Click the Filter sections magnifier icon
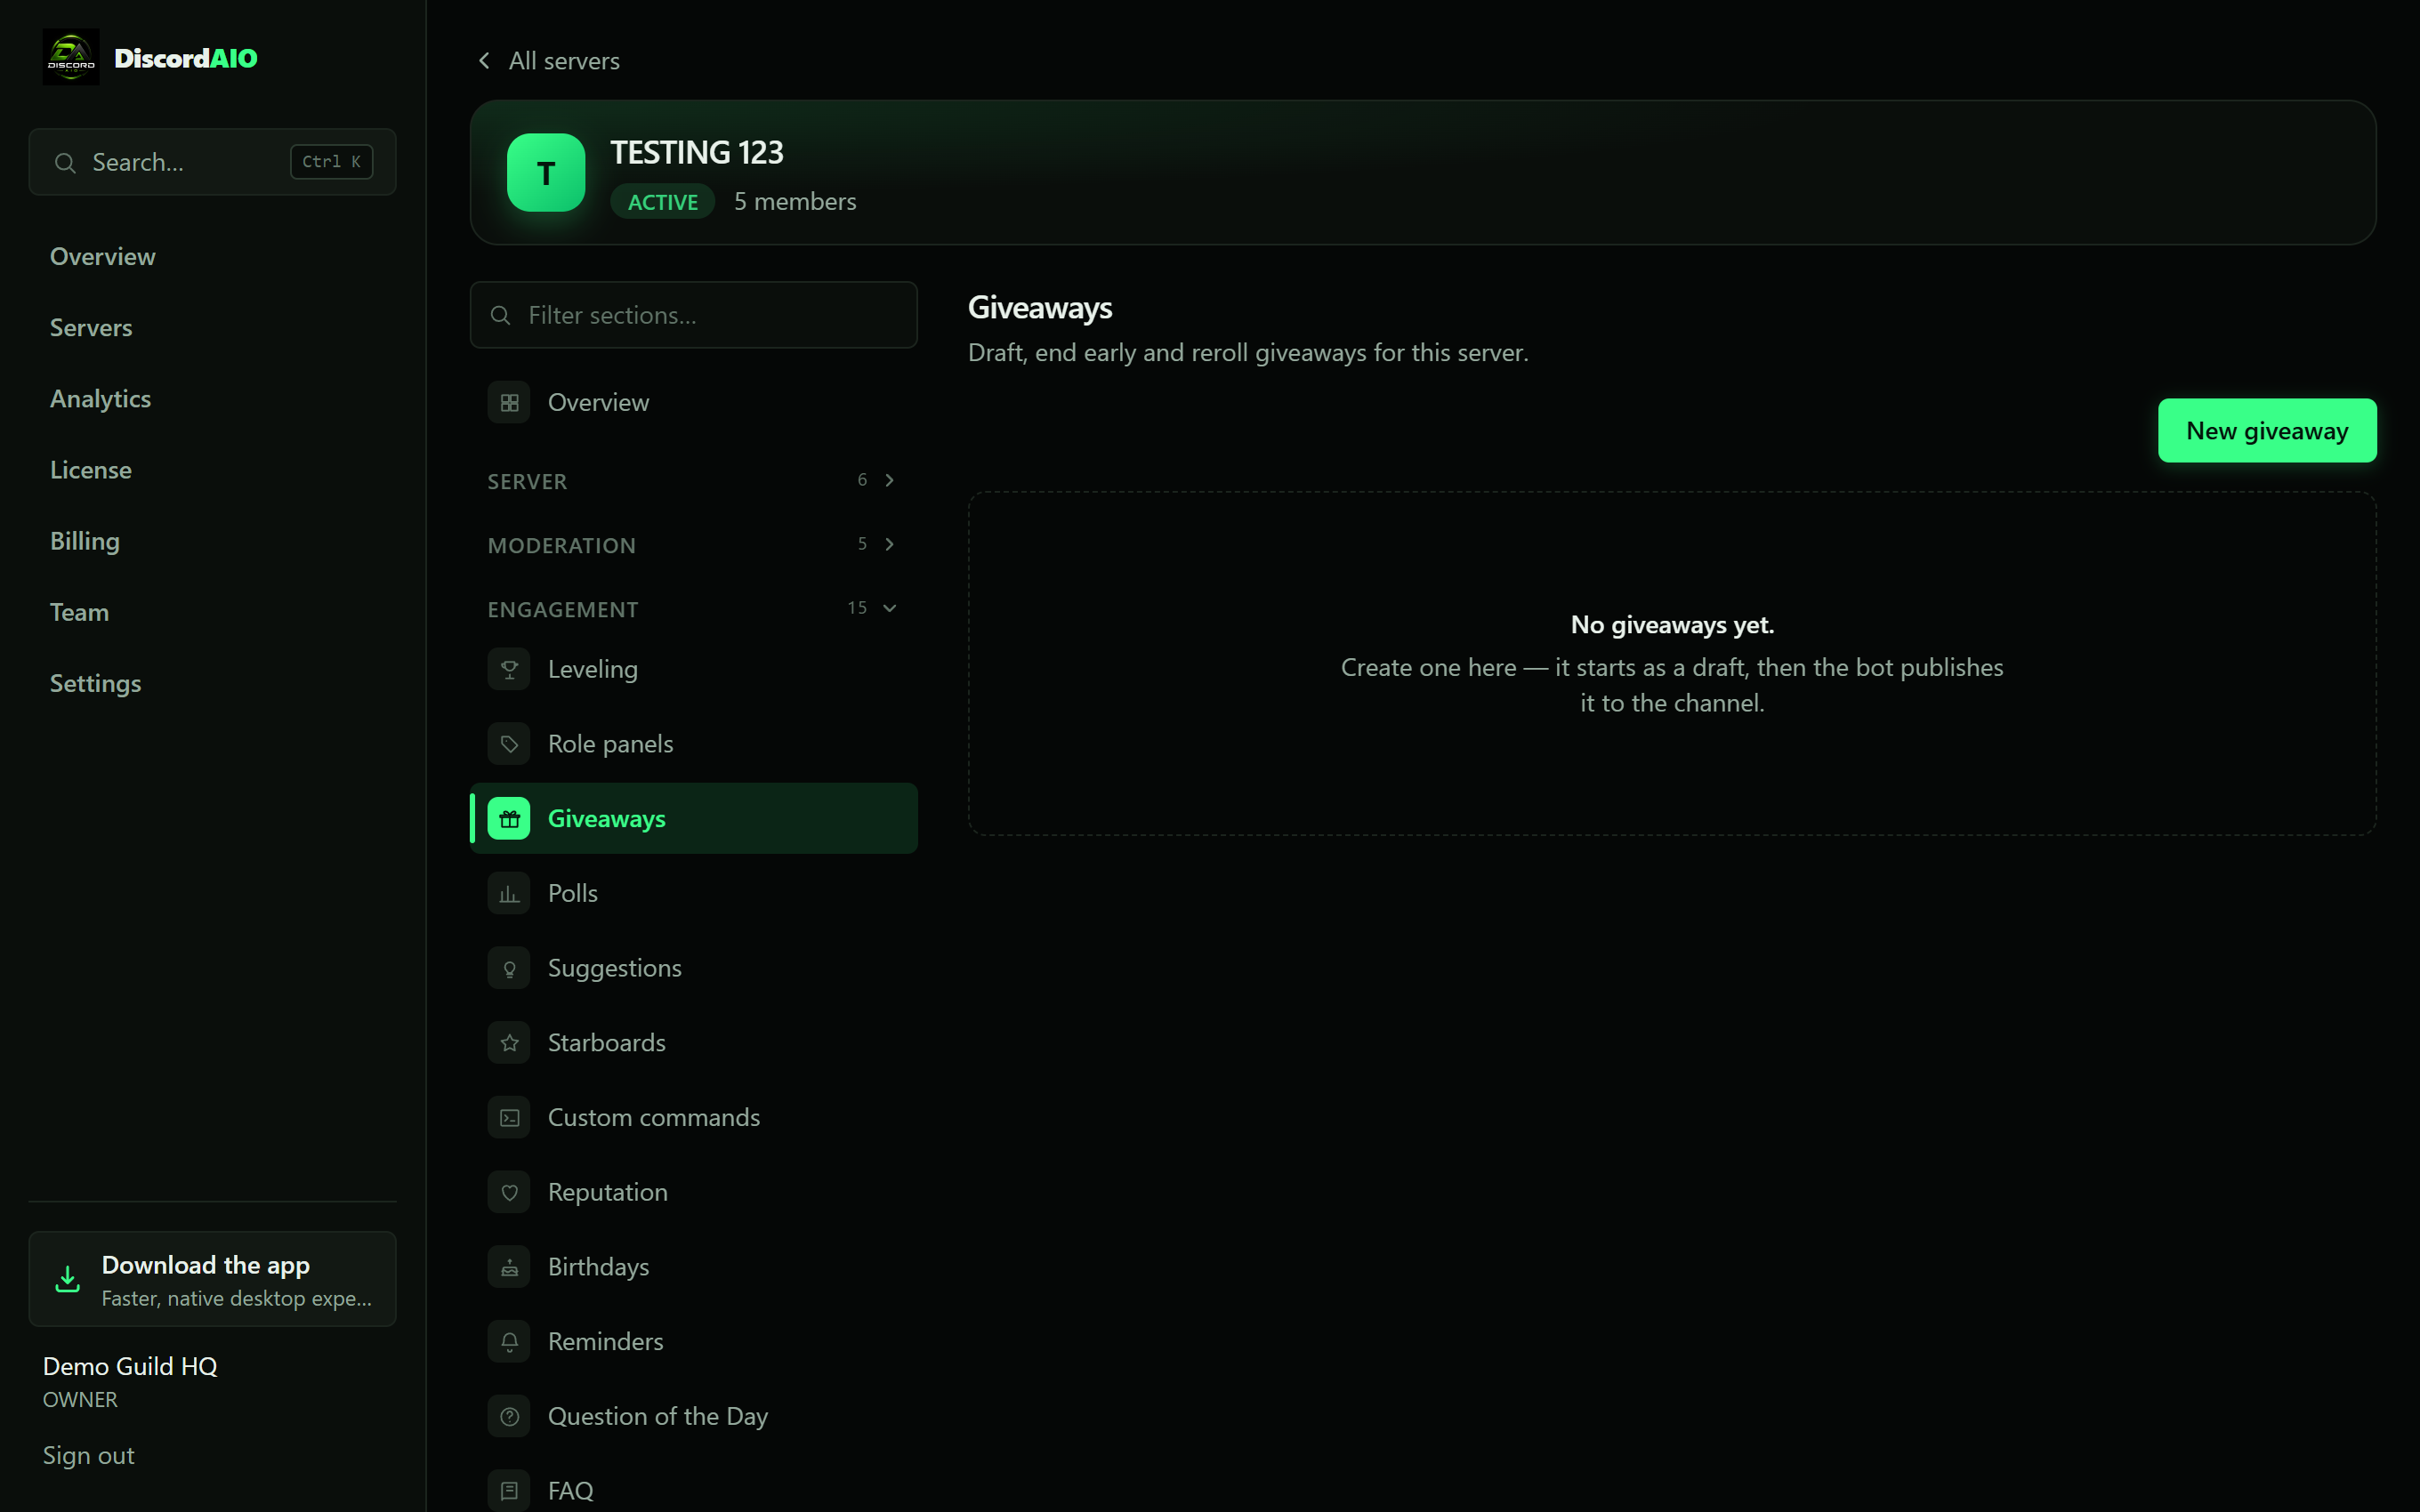This screenshot has width=2420, height=1512. point(500,315)
